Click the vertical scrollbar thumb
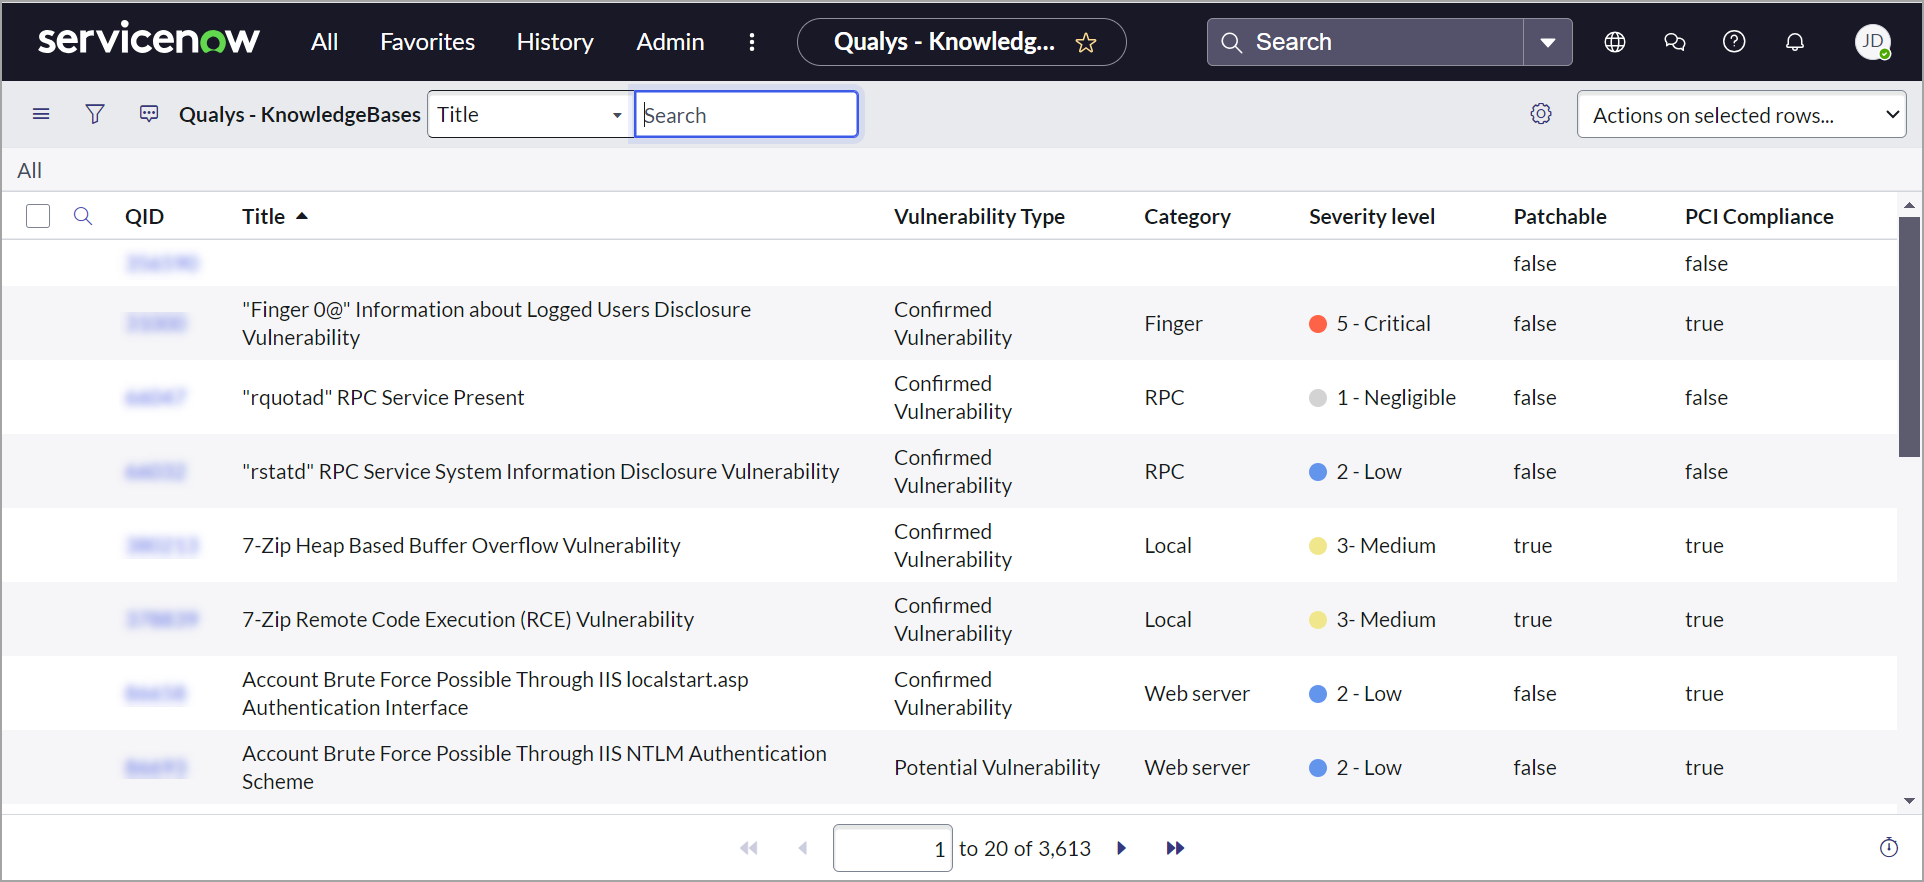Image resolution: width=1924 pixels, height=882 pixels. (1909, 336)
